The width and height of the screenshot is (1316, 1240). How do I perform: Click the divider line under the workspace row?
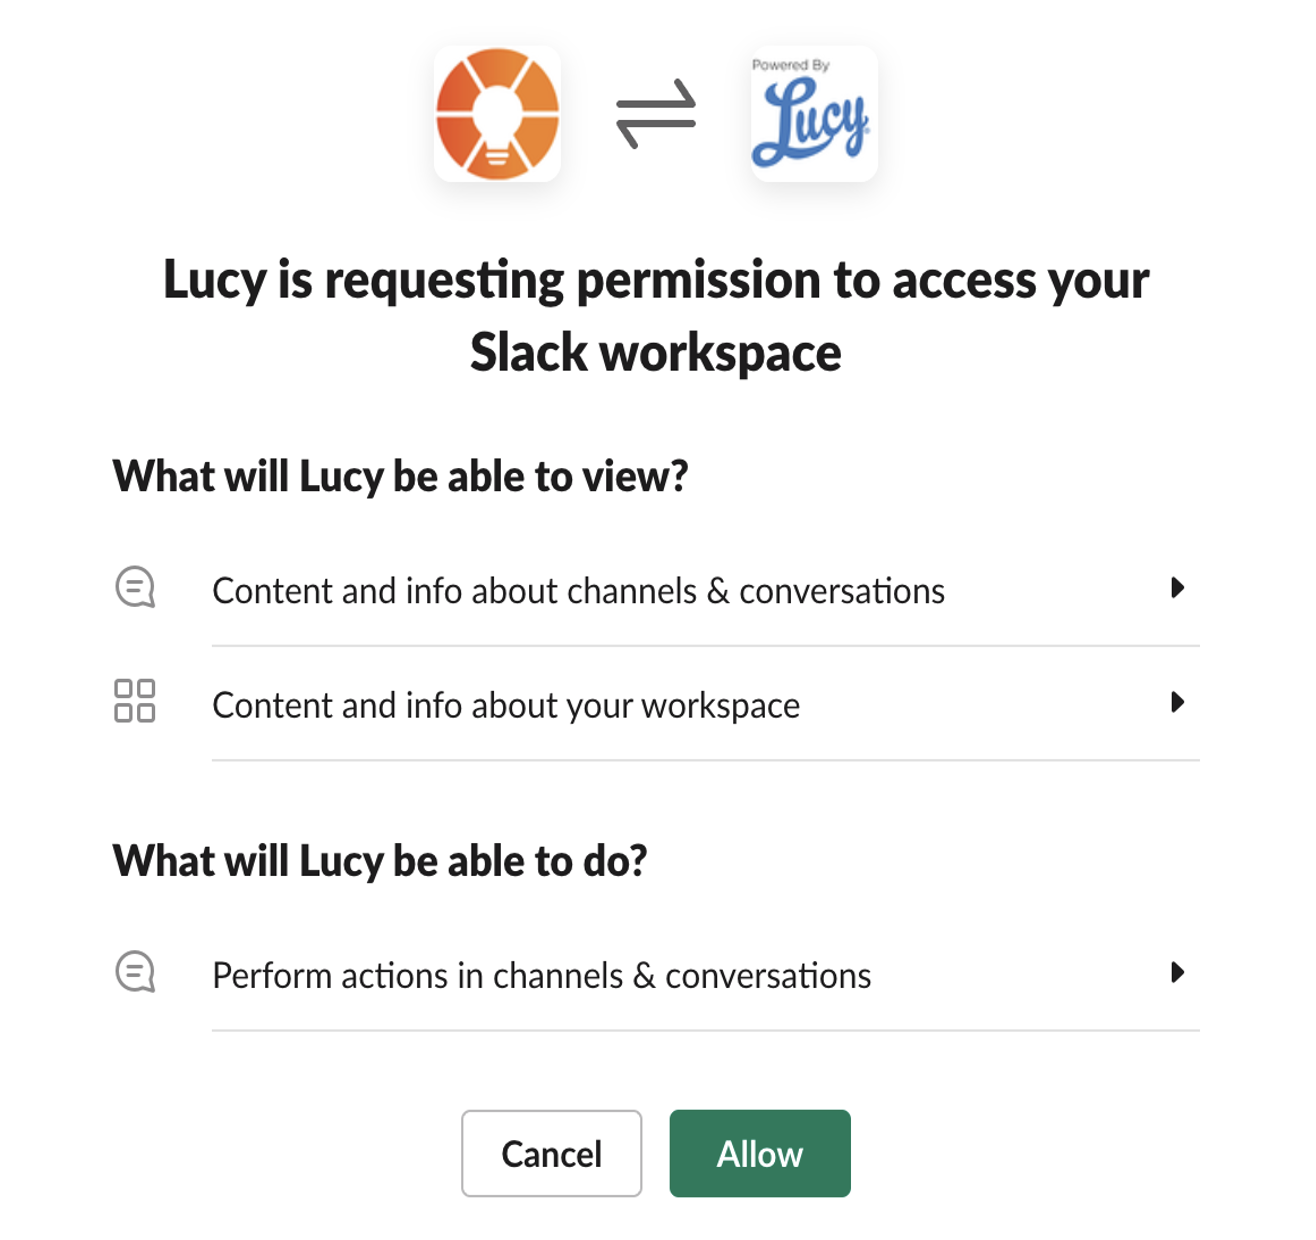coord(705,760)
